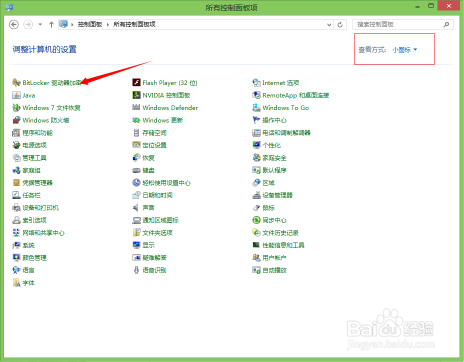Refresh the control panel view

coord(340,24)
